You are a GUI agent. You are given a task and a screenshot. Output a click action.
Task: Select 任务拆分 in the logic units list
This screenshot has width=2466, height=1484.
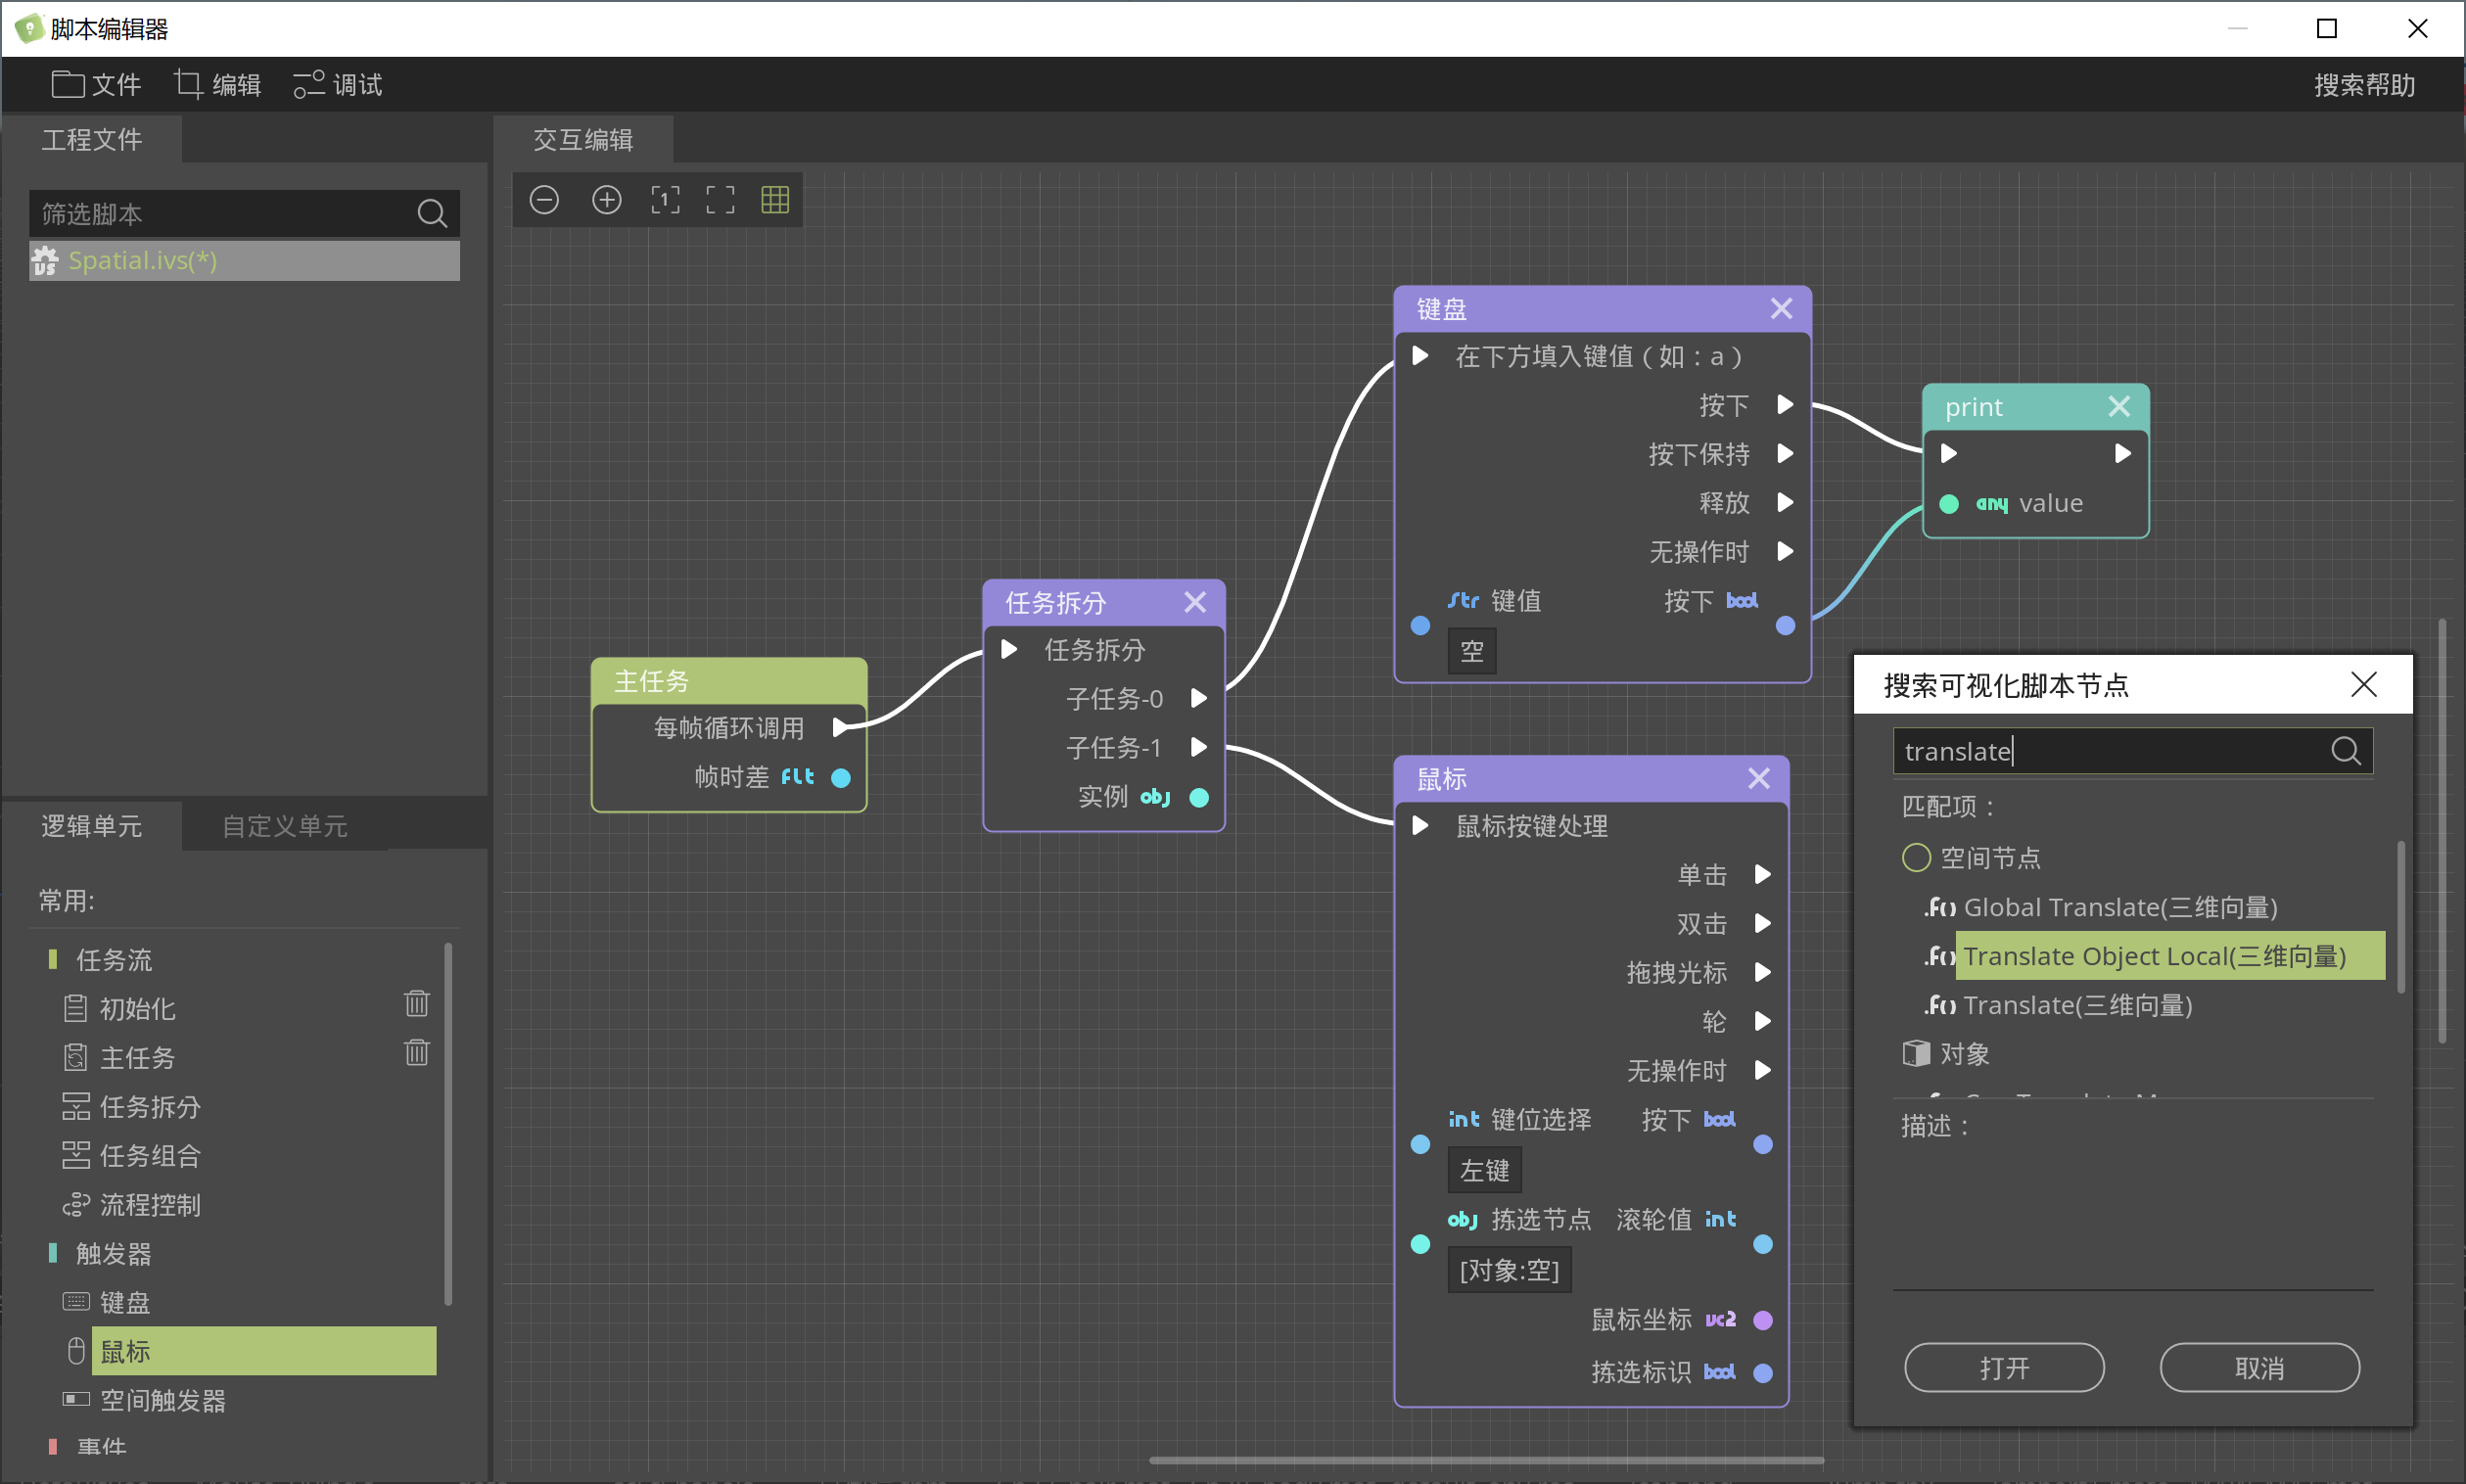[150, 1107]
